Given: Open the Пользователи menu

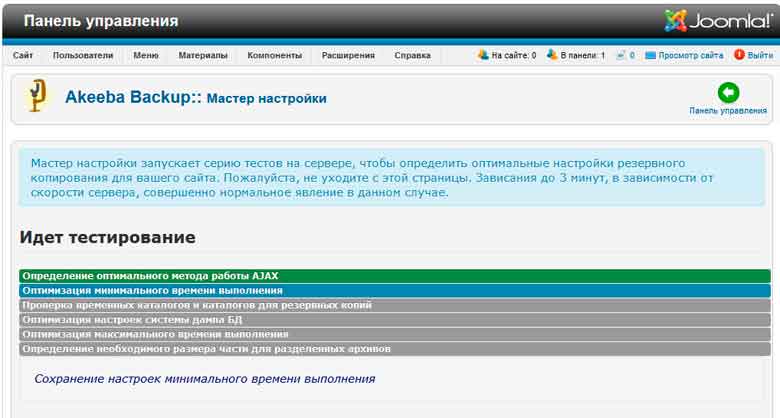Looking at the screenshot, I should pos(83,55).
